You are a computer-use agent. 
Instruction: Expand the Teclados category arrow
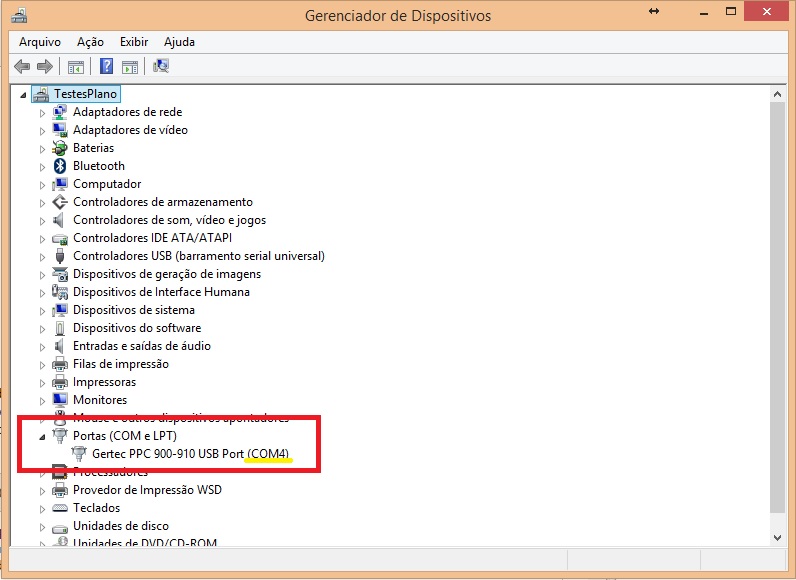[x=43, y=509]
